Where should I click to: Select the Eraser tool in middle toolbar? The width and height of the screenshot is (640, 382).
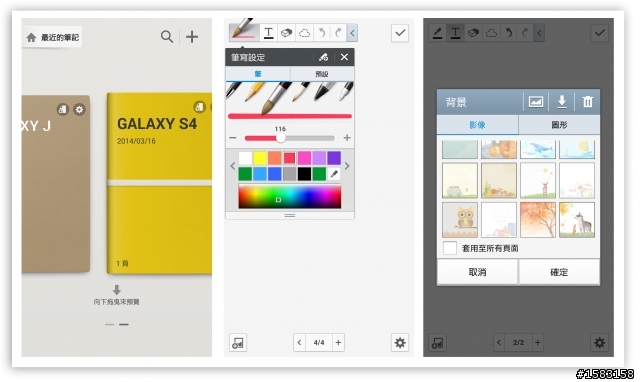point(287,33)
